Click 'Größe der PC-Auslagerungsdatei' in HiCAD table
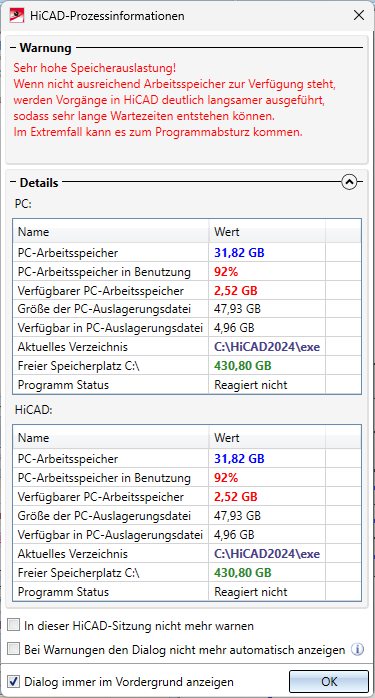The height and width of the screenshot is (698, 375). click(x=105, y=516)
